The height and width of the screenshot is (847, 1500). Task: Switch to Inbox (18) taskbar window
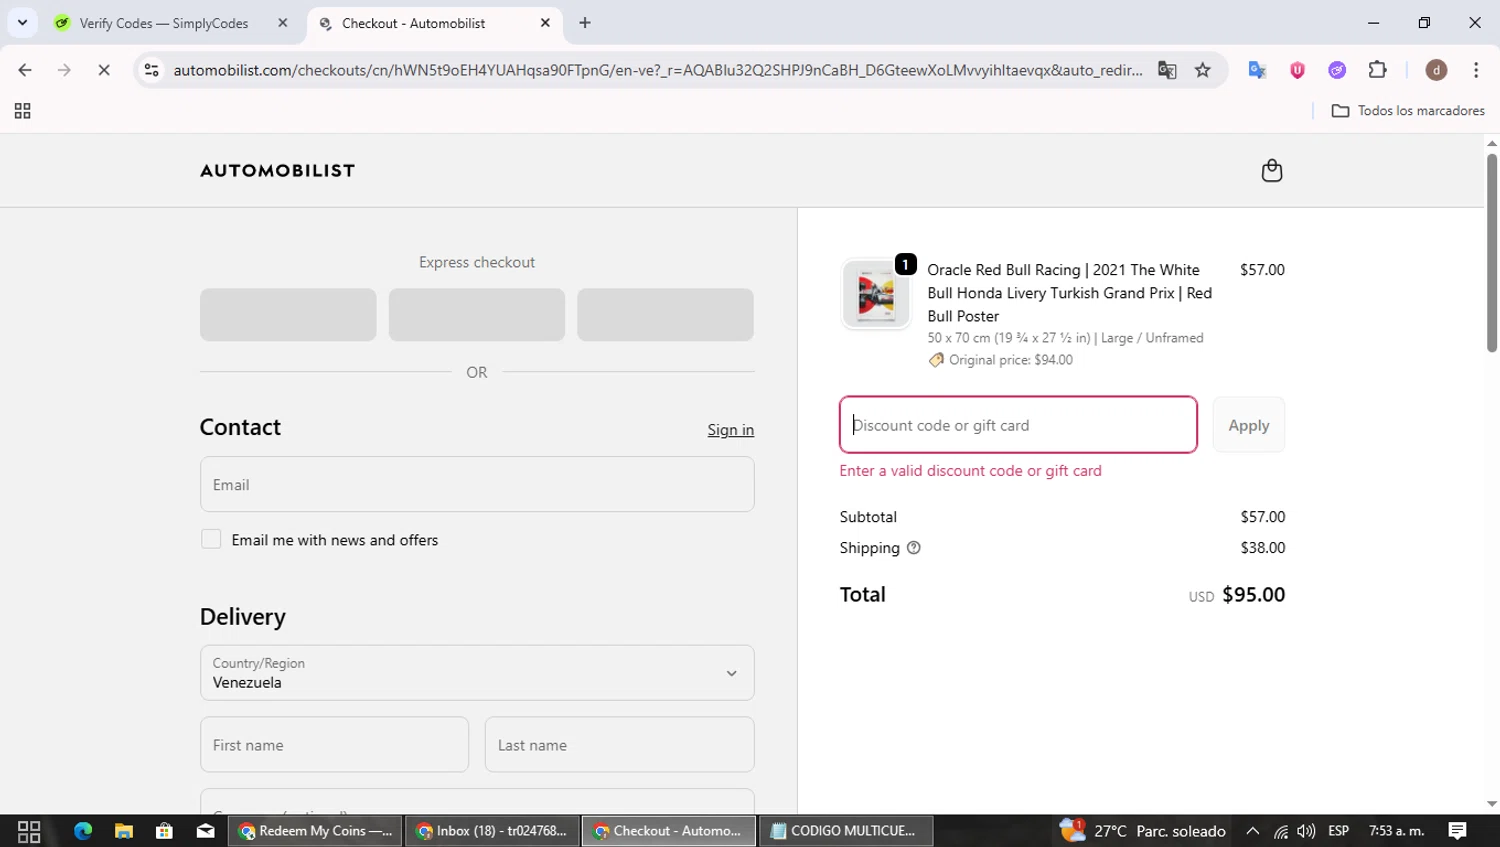pyautogui.click(x=492, y=831)
